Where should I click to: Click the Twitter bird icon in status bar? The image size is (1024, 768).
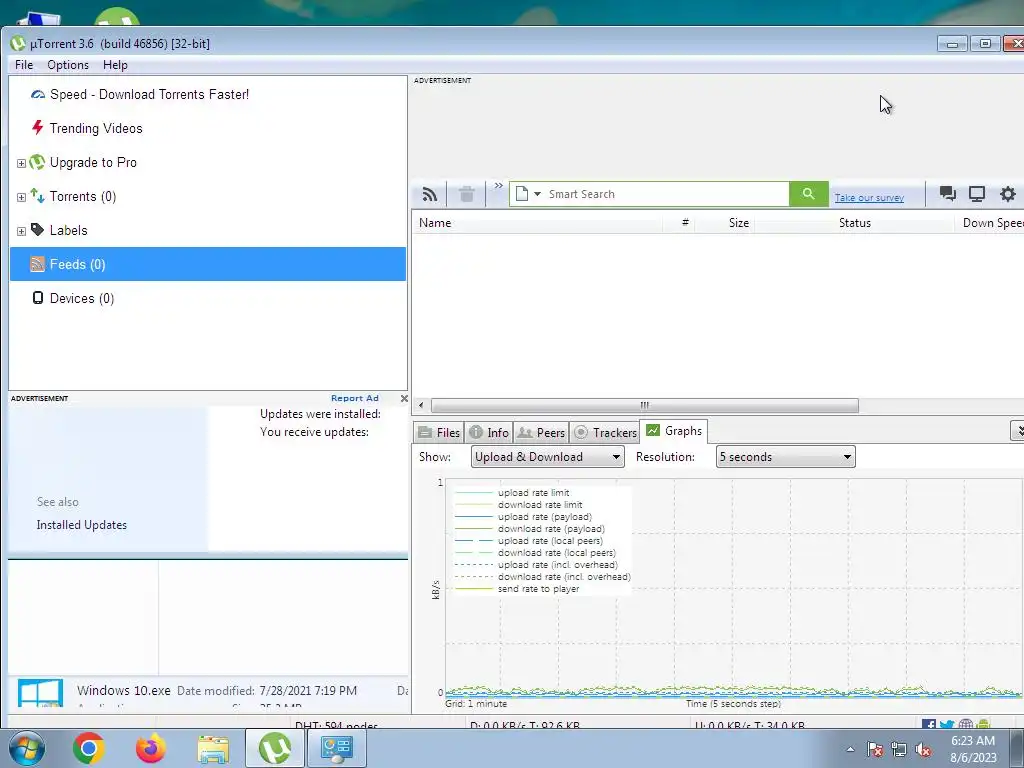(x=947, y=724)
